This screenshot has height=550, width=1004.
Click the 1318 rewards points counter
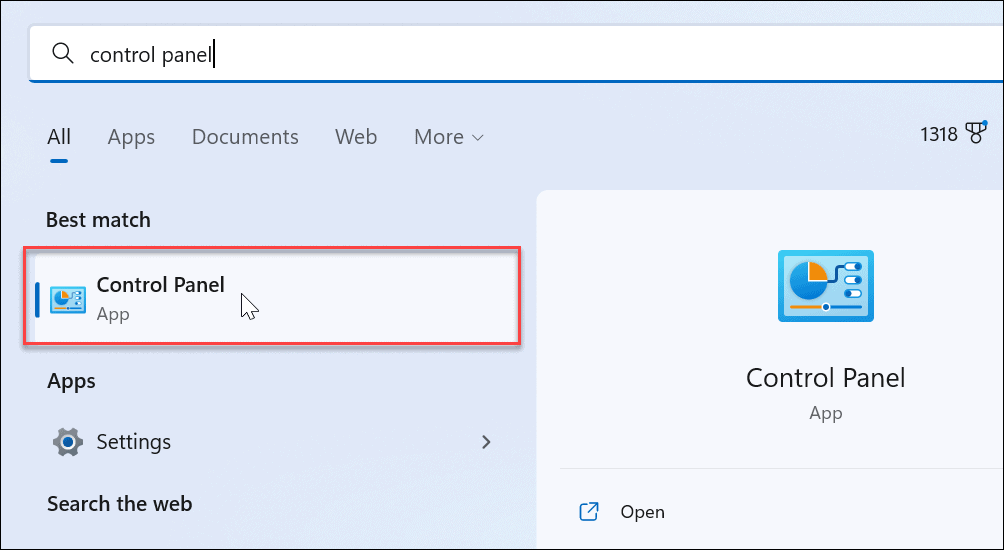pyautogui.click(x=939, y=134)
